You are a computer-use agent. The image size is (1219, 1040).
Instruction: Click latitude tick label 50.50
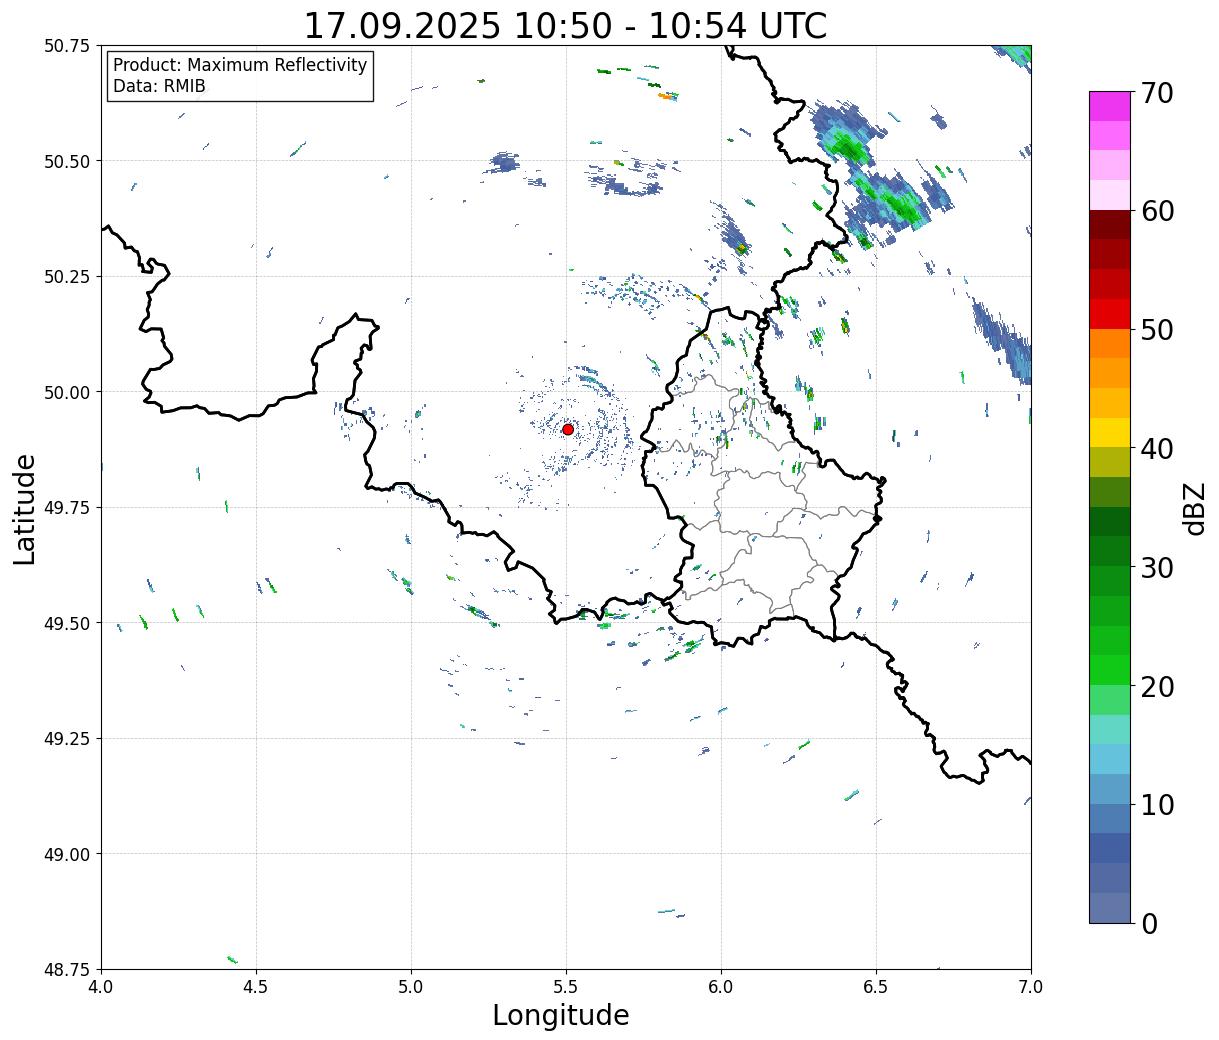point(67,161)
